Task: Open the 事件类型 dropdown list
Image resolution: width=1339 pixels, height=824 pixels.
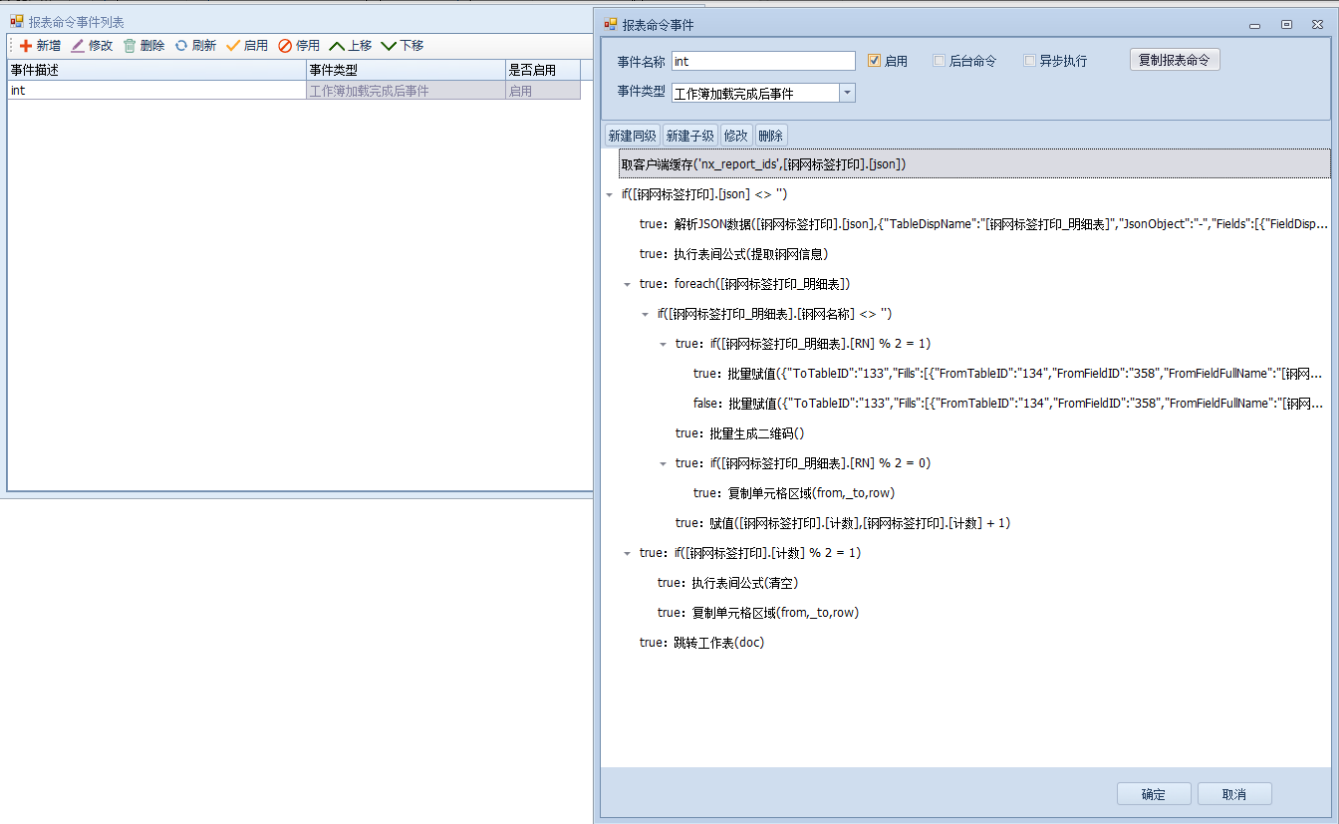Action: (x=847, y=93)
